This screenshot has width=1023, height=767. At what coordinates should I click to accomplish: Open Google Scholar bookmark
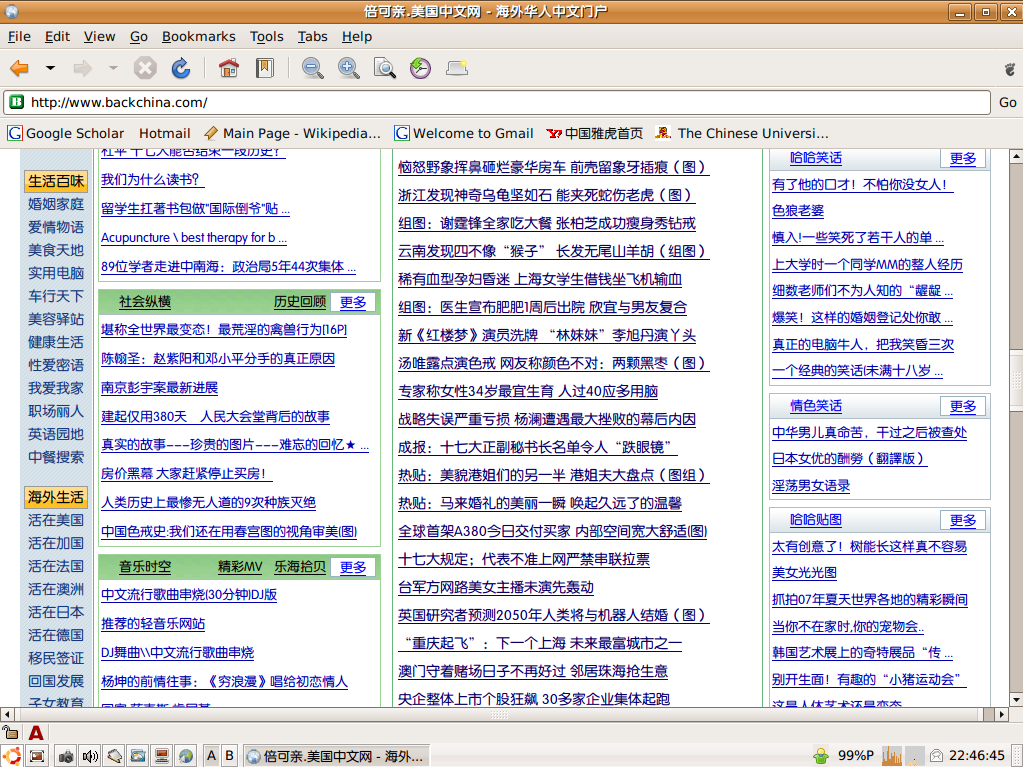66,133
